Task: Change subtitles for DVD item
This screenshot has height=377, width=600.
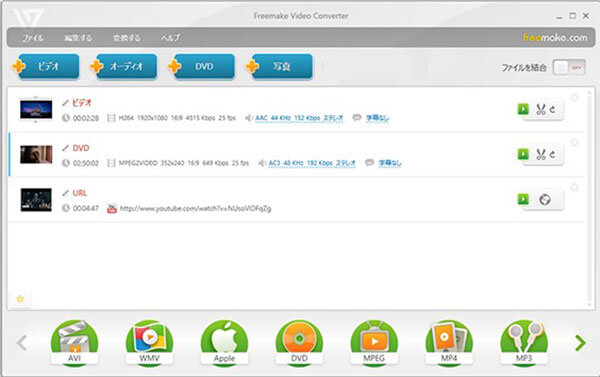Action: 390,163
